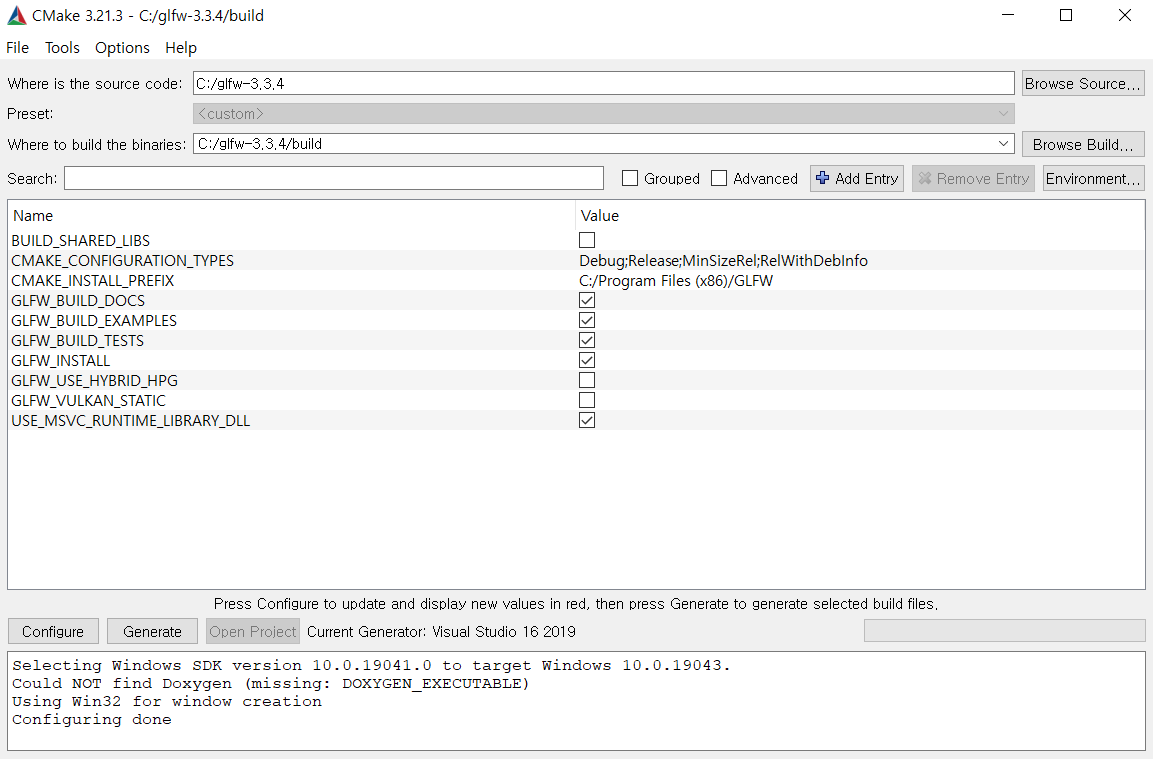Image resolution: width=1153 pixels, height=759 pixels.
Task: Enable the Advanced checkbox
Action: (719, 178)
